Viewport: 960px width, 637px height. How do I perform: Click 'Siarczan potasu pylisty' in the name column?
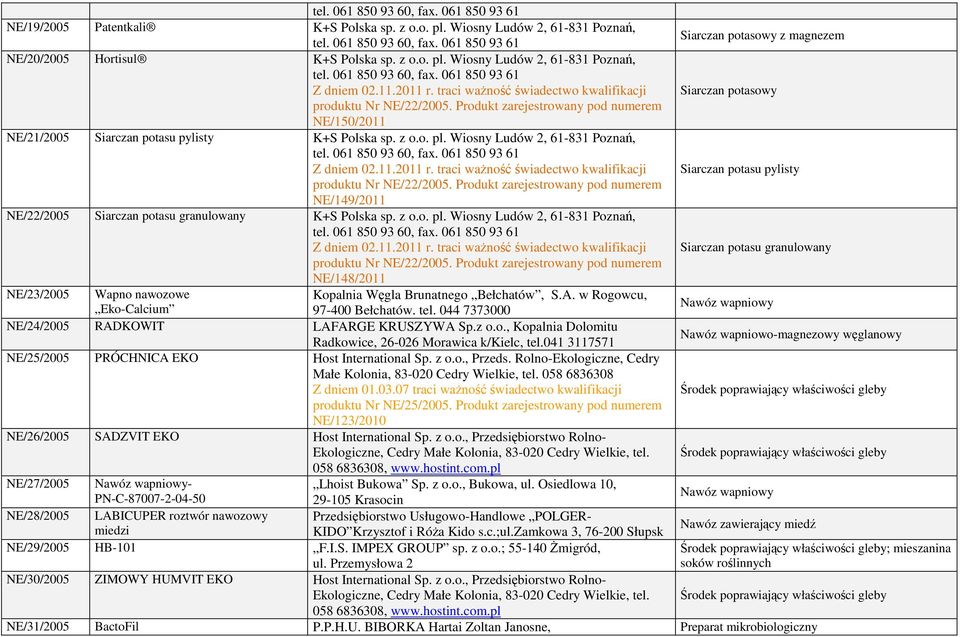[154, 138]
